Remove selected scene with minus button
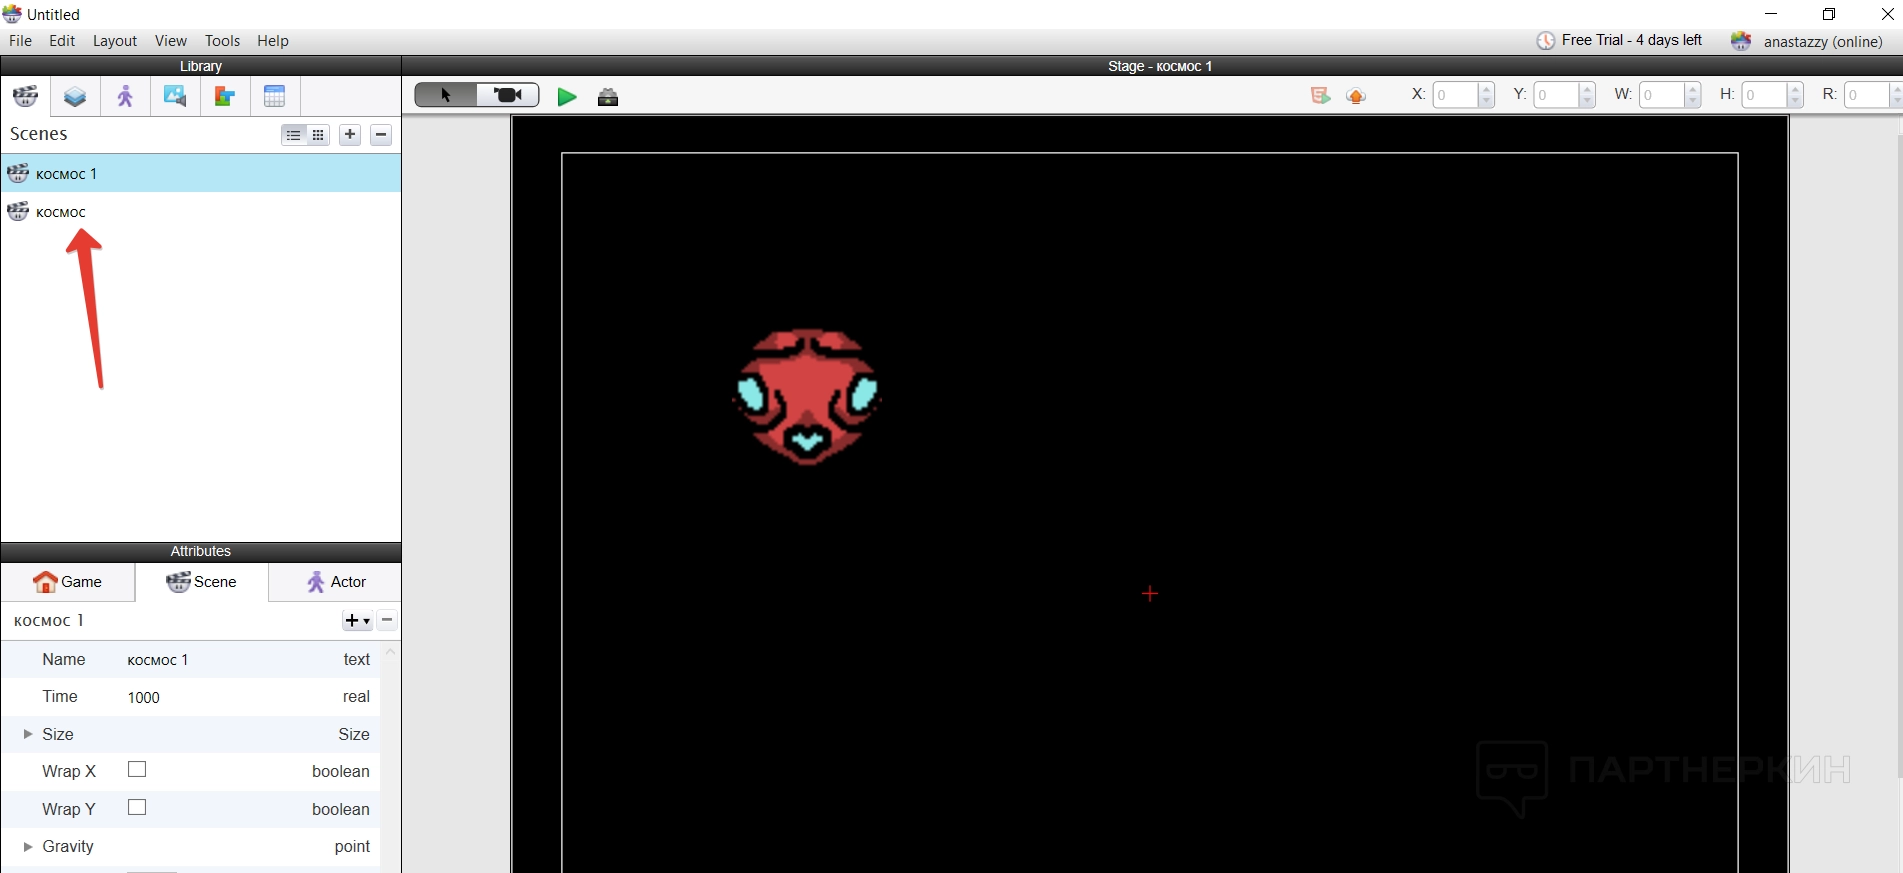Viewport: 1903px width, 873px height. point(381,135)
